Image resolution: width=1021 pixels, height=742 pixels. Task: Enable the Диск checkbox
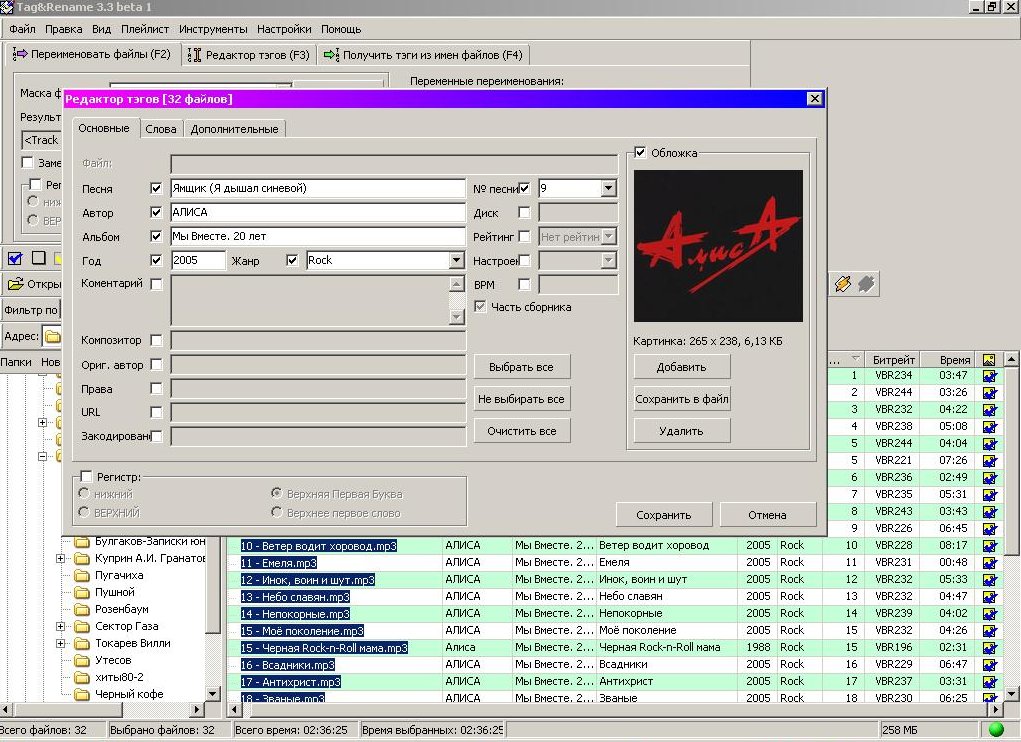pyautogui.click(x=524, y=212)
